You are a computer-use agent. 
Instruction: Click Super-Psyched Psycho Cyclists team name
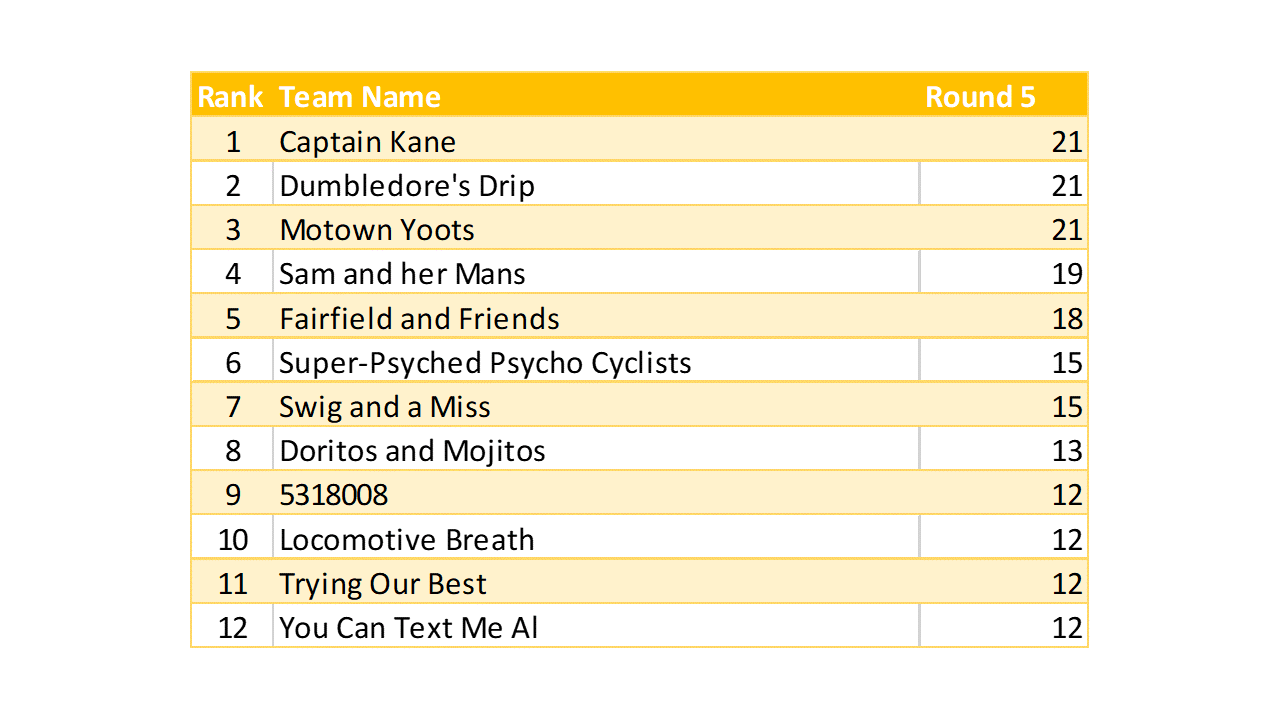click(x=485, y=362)
